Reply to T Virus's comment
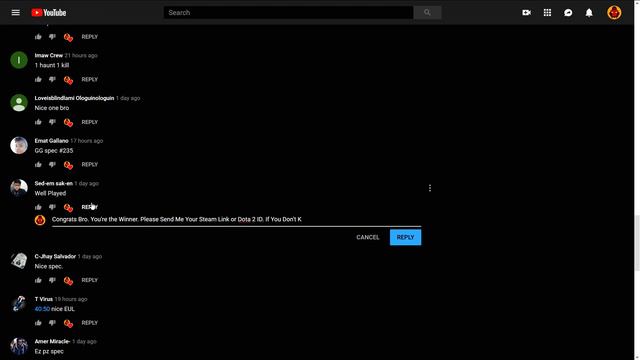This screenshot has width=640, height=360. pyautogui.click(x=89, y=323)
